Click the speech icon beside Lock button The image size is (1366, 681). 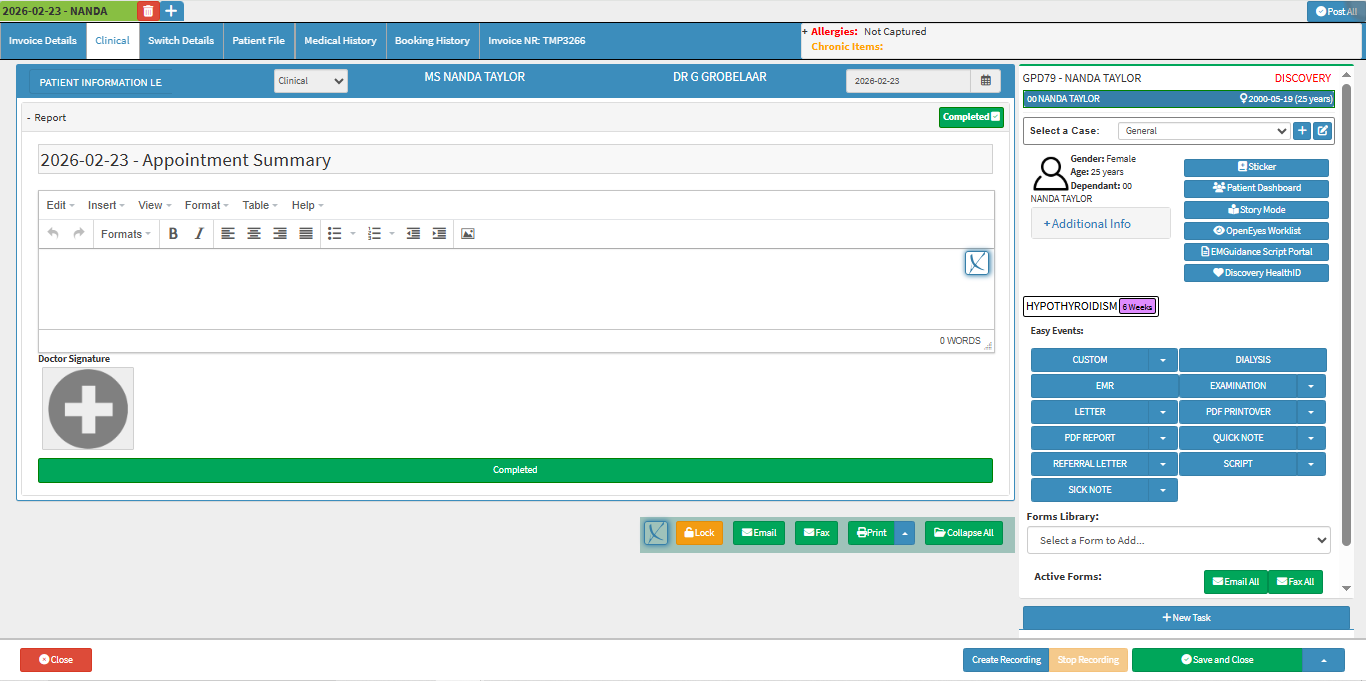tap(656, 533)
